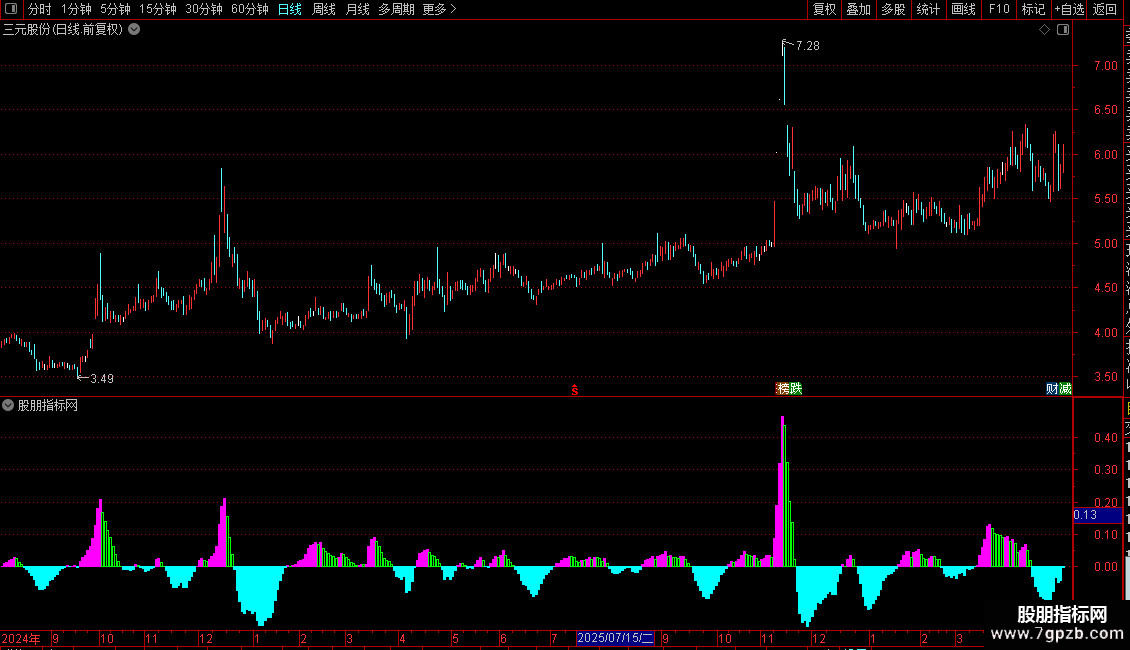Switch to the 分时 view
This screenshot has width=1130, height=650.
40,9
